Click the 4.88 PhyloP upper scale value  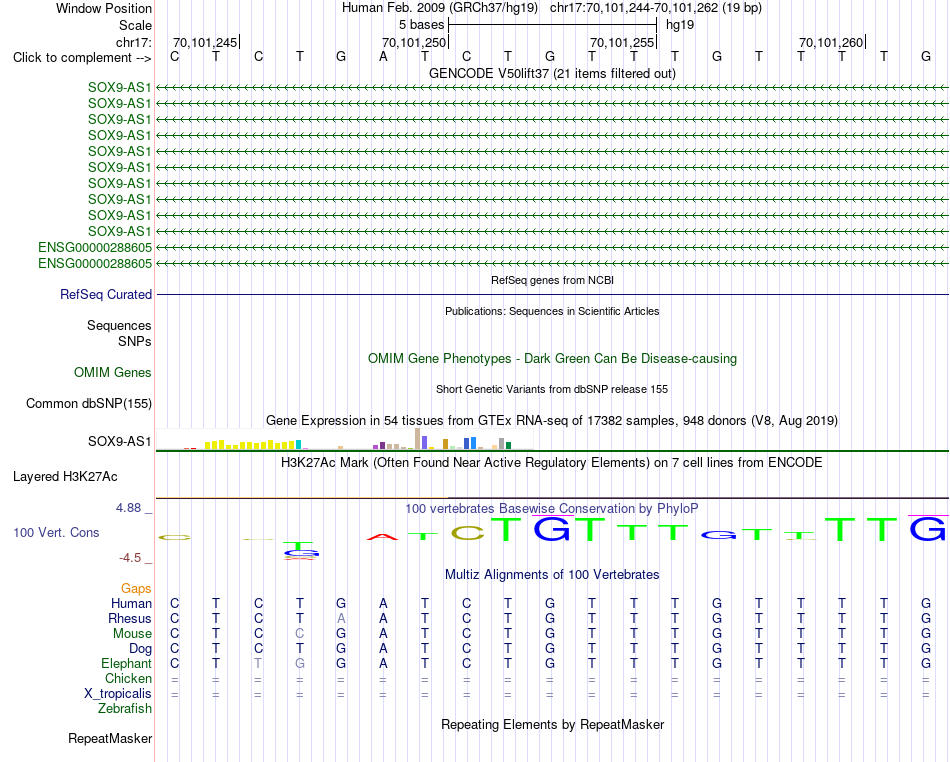(128, 508)
